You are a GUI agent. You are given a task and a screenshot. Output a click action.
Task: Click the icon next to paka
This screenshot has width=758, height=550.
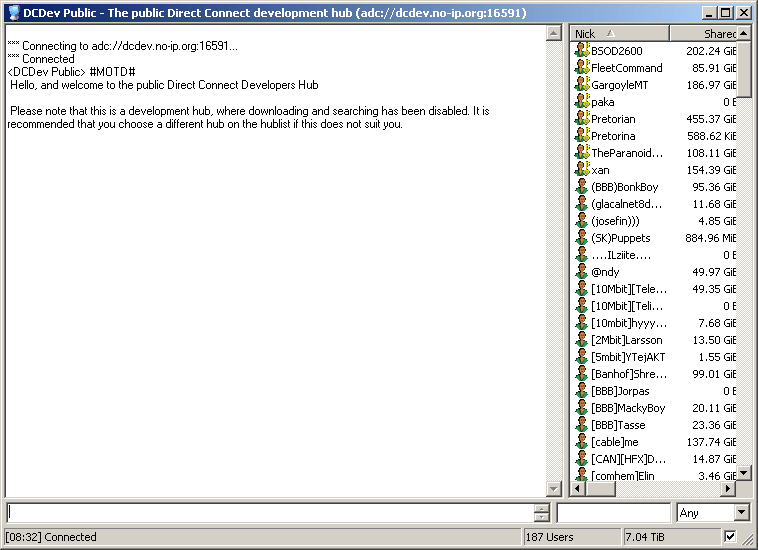coord(582,101)
